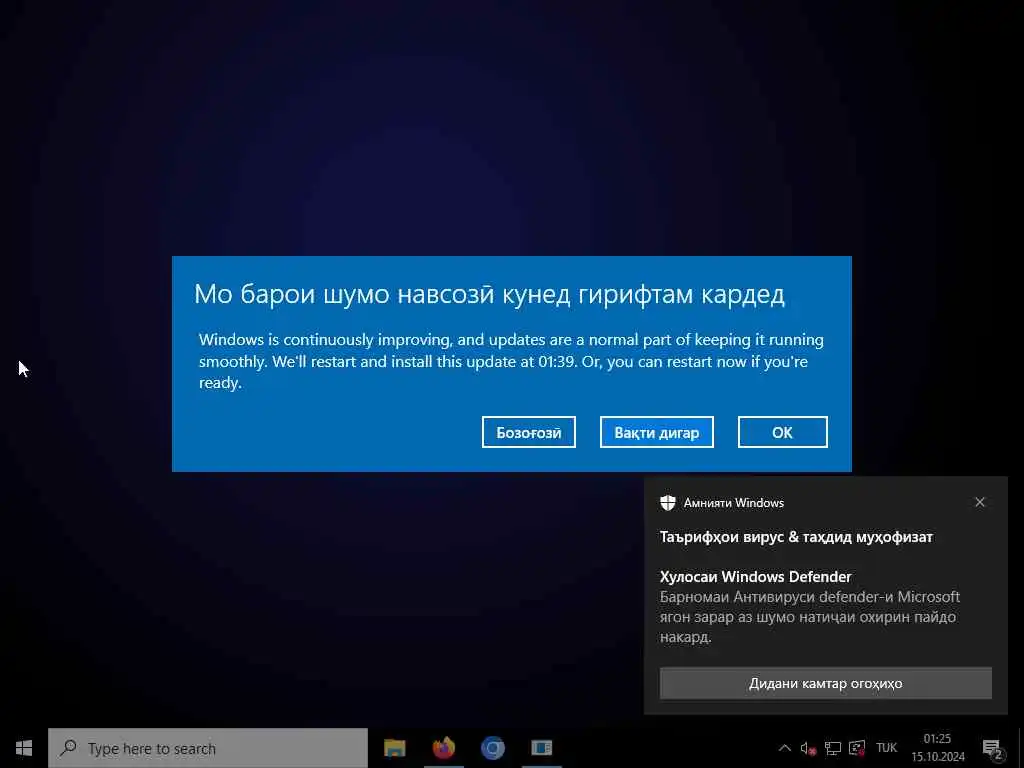Image resolution: width=1024 pixels, height=768 pixels.
Task: Open the clock showing 01:25
Action: (937, 748)
